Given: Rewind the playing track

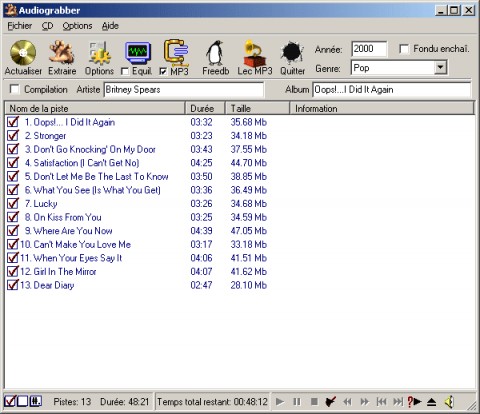Looking at the screenshot, I should tap(347, 402).
